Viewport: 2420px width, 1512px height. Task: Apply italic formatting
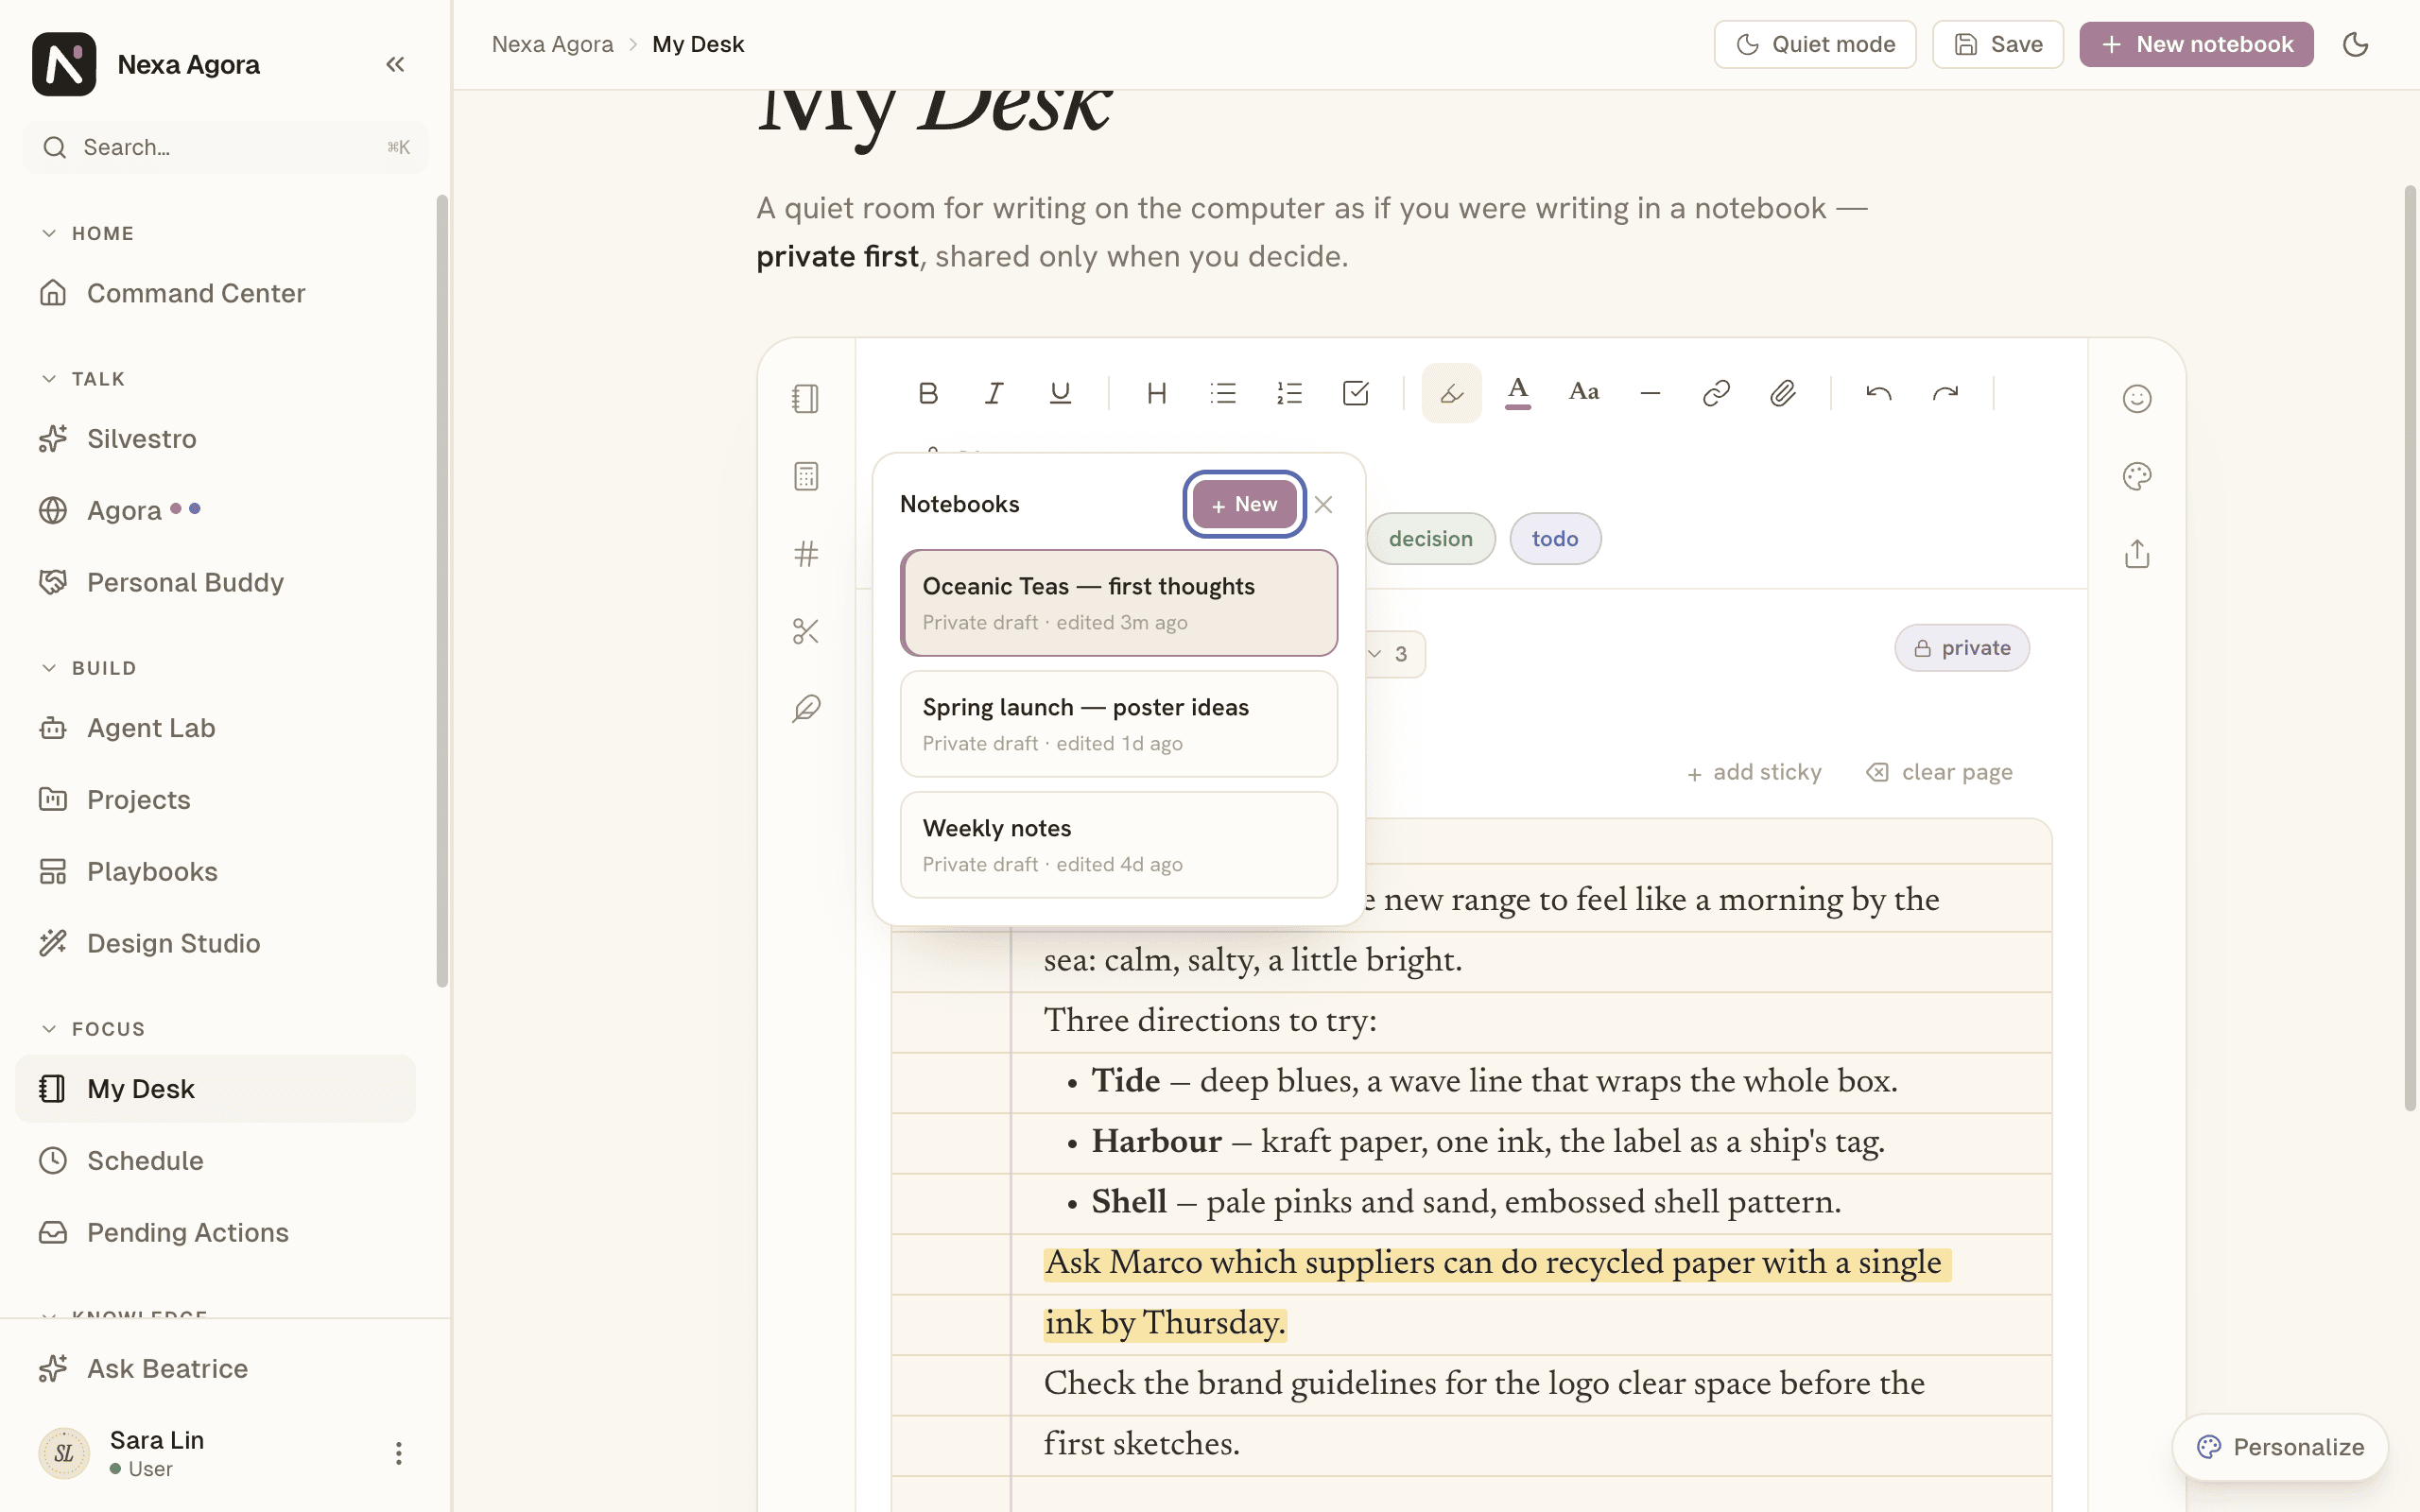click(993, 393)
